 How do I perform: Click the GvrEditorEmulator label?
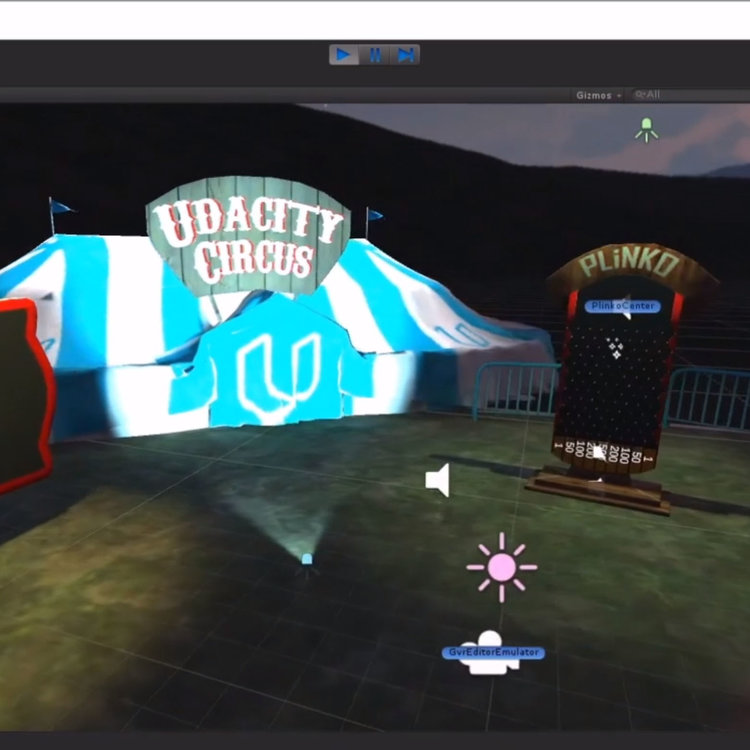coord(493,652)
